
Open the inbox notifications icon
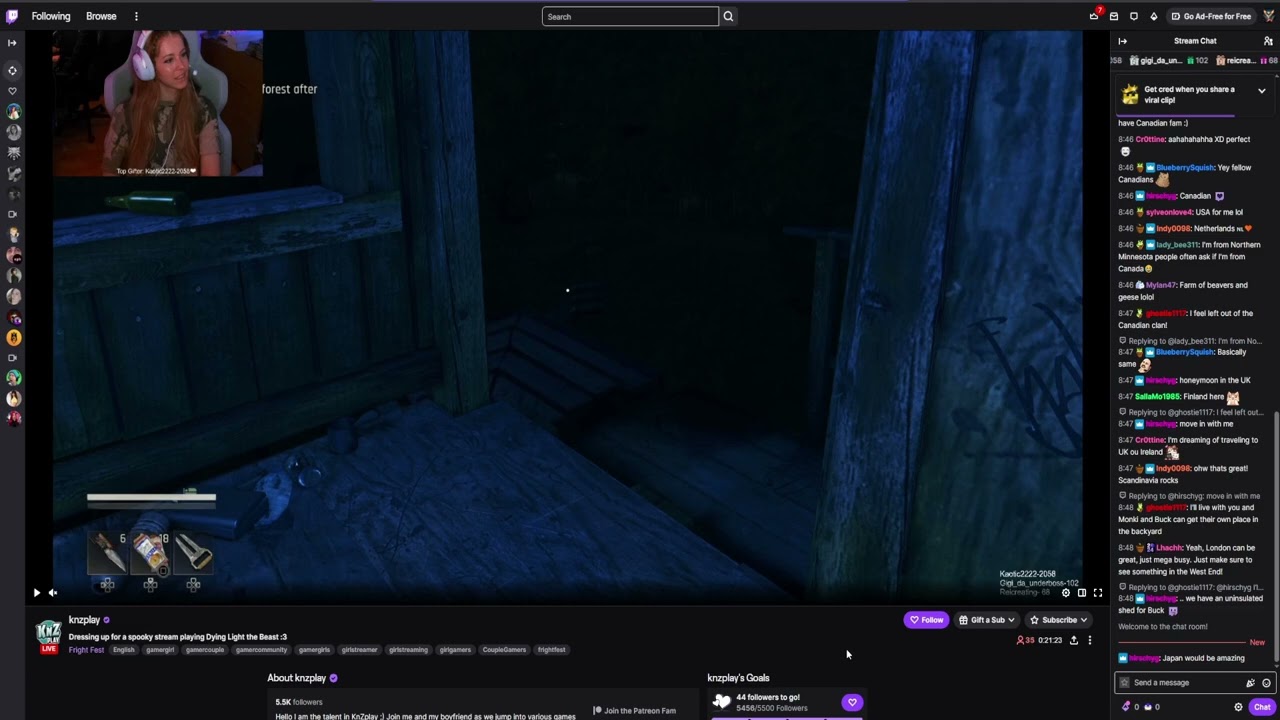[x=1114, y=16]
